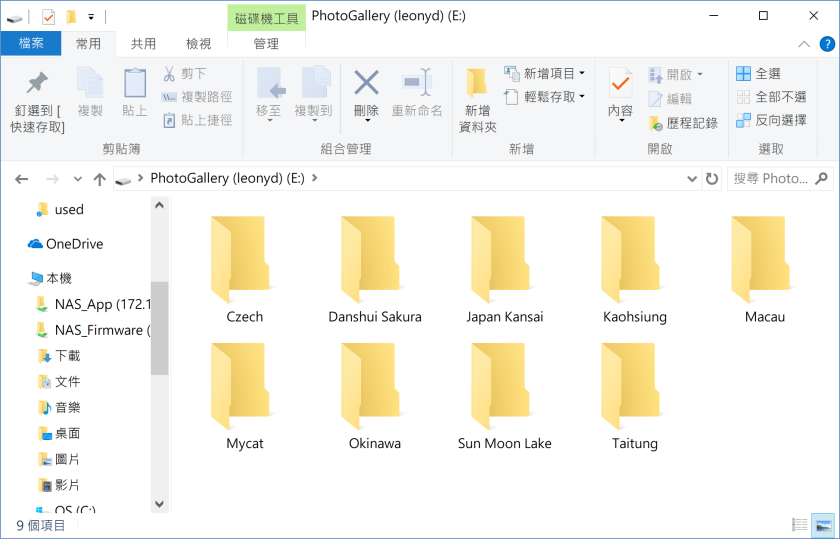This screenshot has width=840, height=539.
Task: Switch to details view in status bar
Action: coord(799,525)
